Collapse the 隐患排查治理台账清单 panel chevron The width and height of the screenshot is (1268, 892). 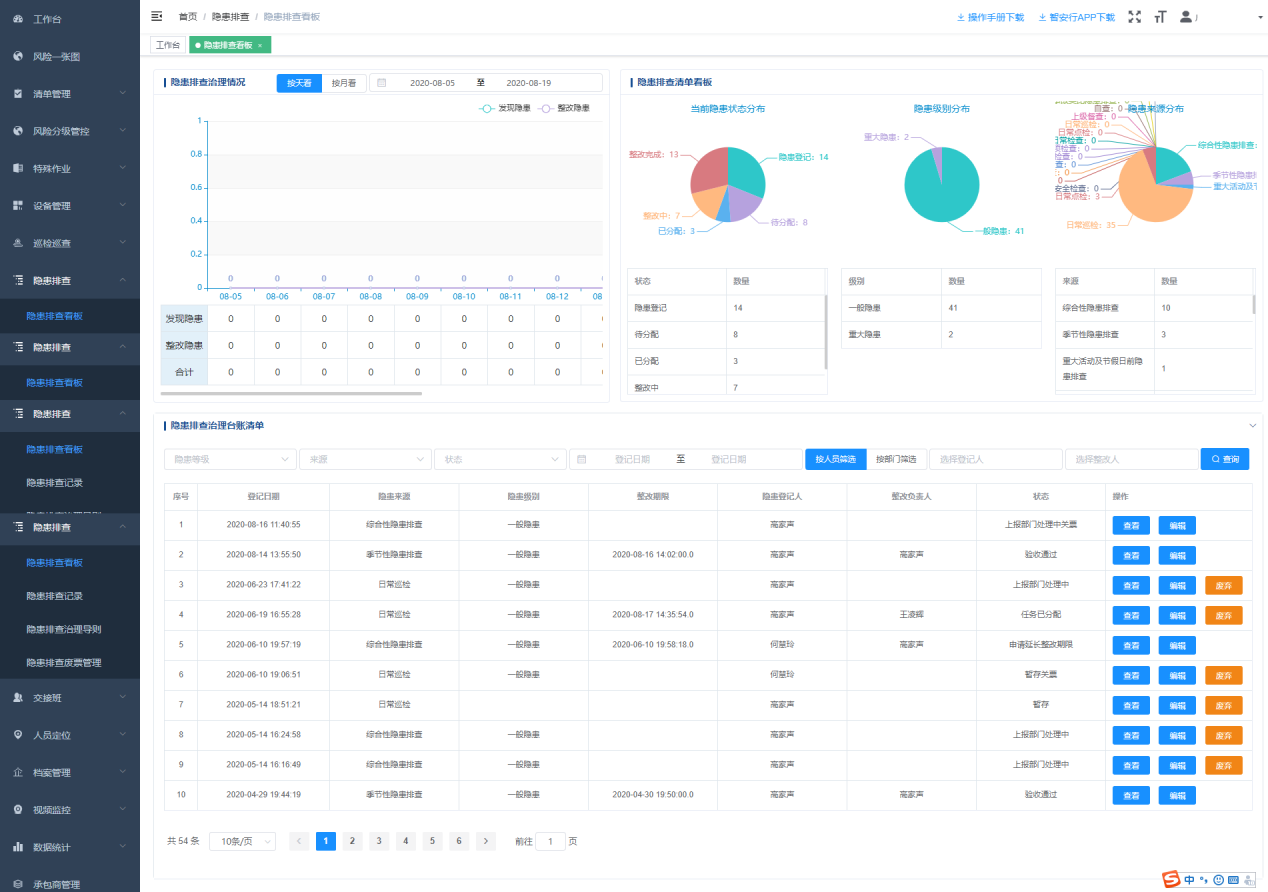(x=1253, y=425)
